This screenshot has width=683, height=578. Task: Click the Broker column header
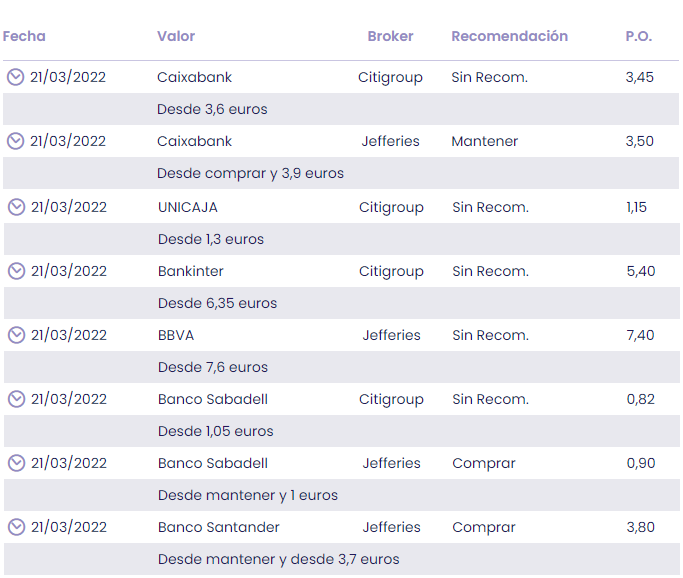(390, 36)
